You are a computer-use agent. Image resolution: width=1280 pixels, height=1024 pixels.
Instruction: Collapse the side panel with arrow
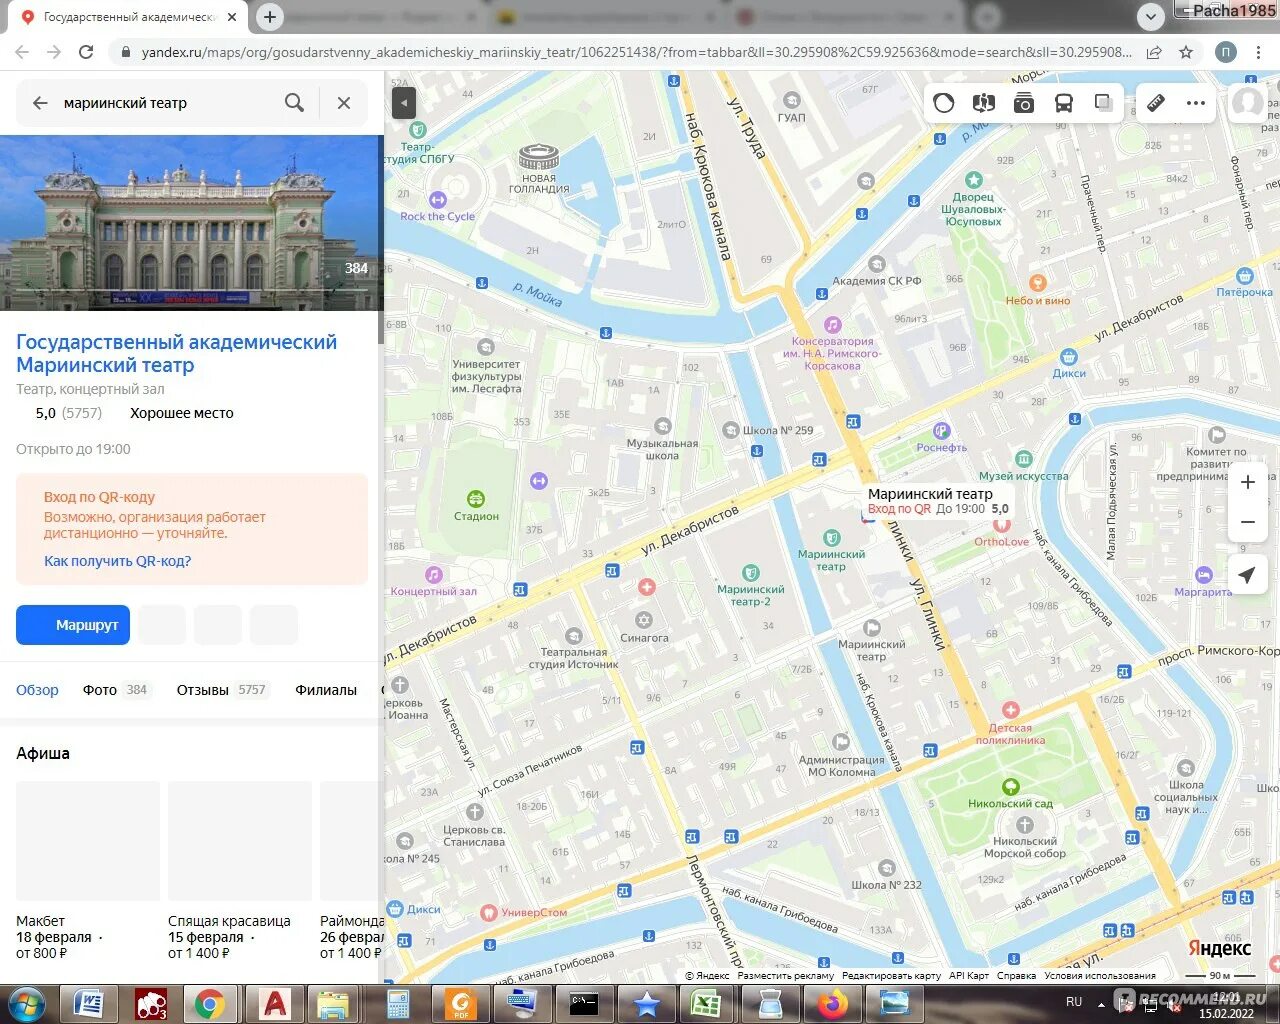[x=404, y=102]
